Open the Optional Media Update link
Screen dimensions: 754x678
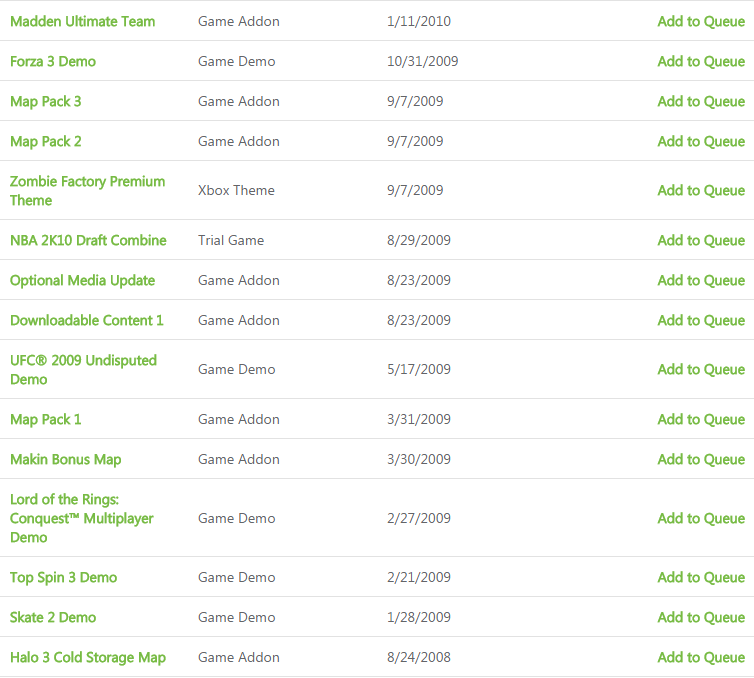[x=82, y=280]
